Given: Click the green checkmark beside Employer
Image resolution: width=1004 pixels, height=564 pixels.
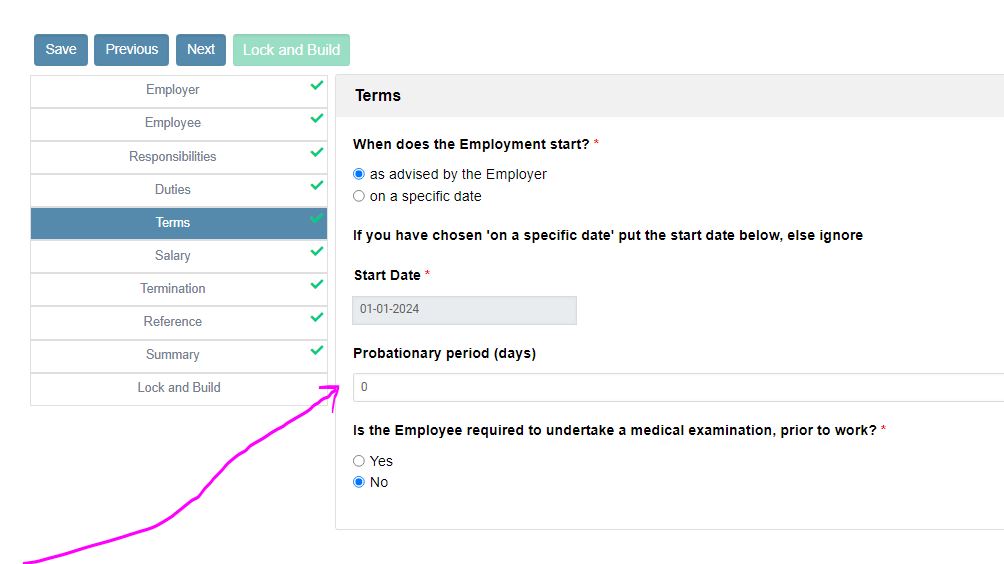Looking at the screenshot, I should tap(317, 86).
